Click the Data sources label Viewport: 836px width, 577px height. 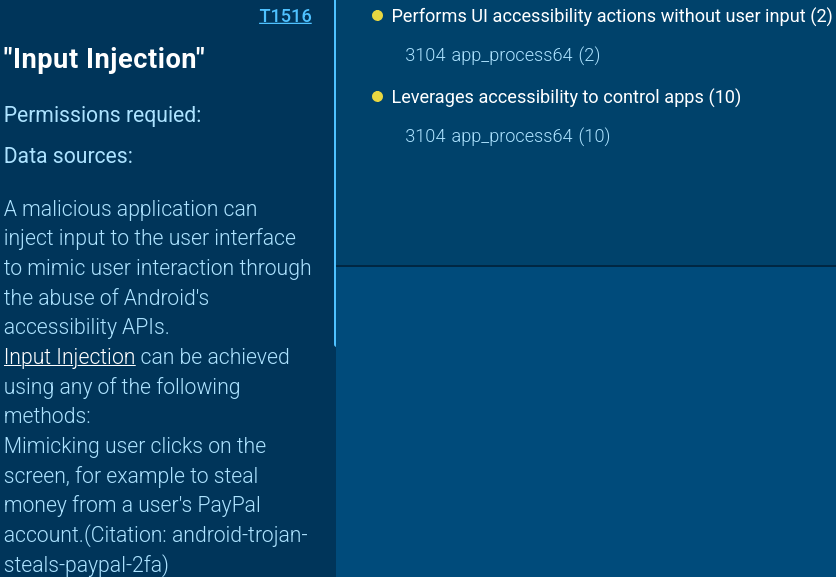[68, 156]
